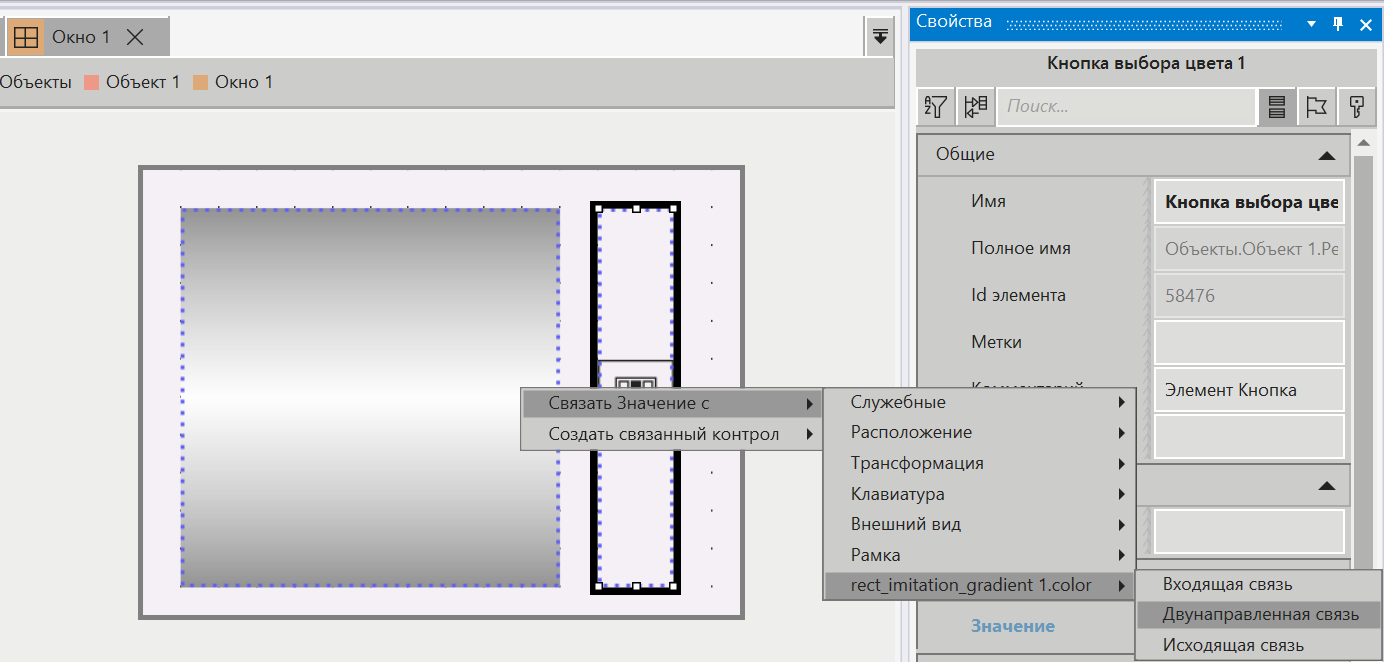The width and height of the screenshot is (1384, 662).
Task: Pin the Свойства panel
Action: pyautogui.click(x=1338, y=23)
